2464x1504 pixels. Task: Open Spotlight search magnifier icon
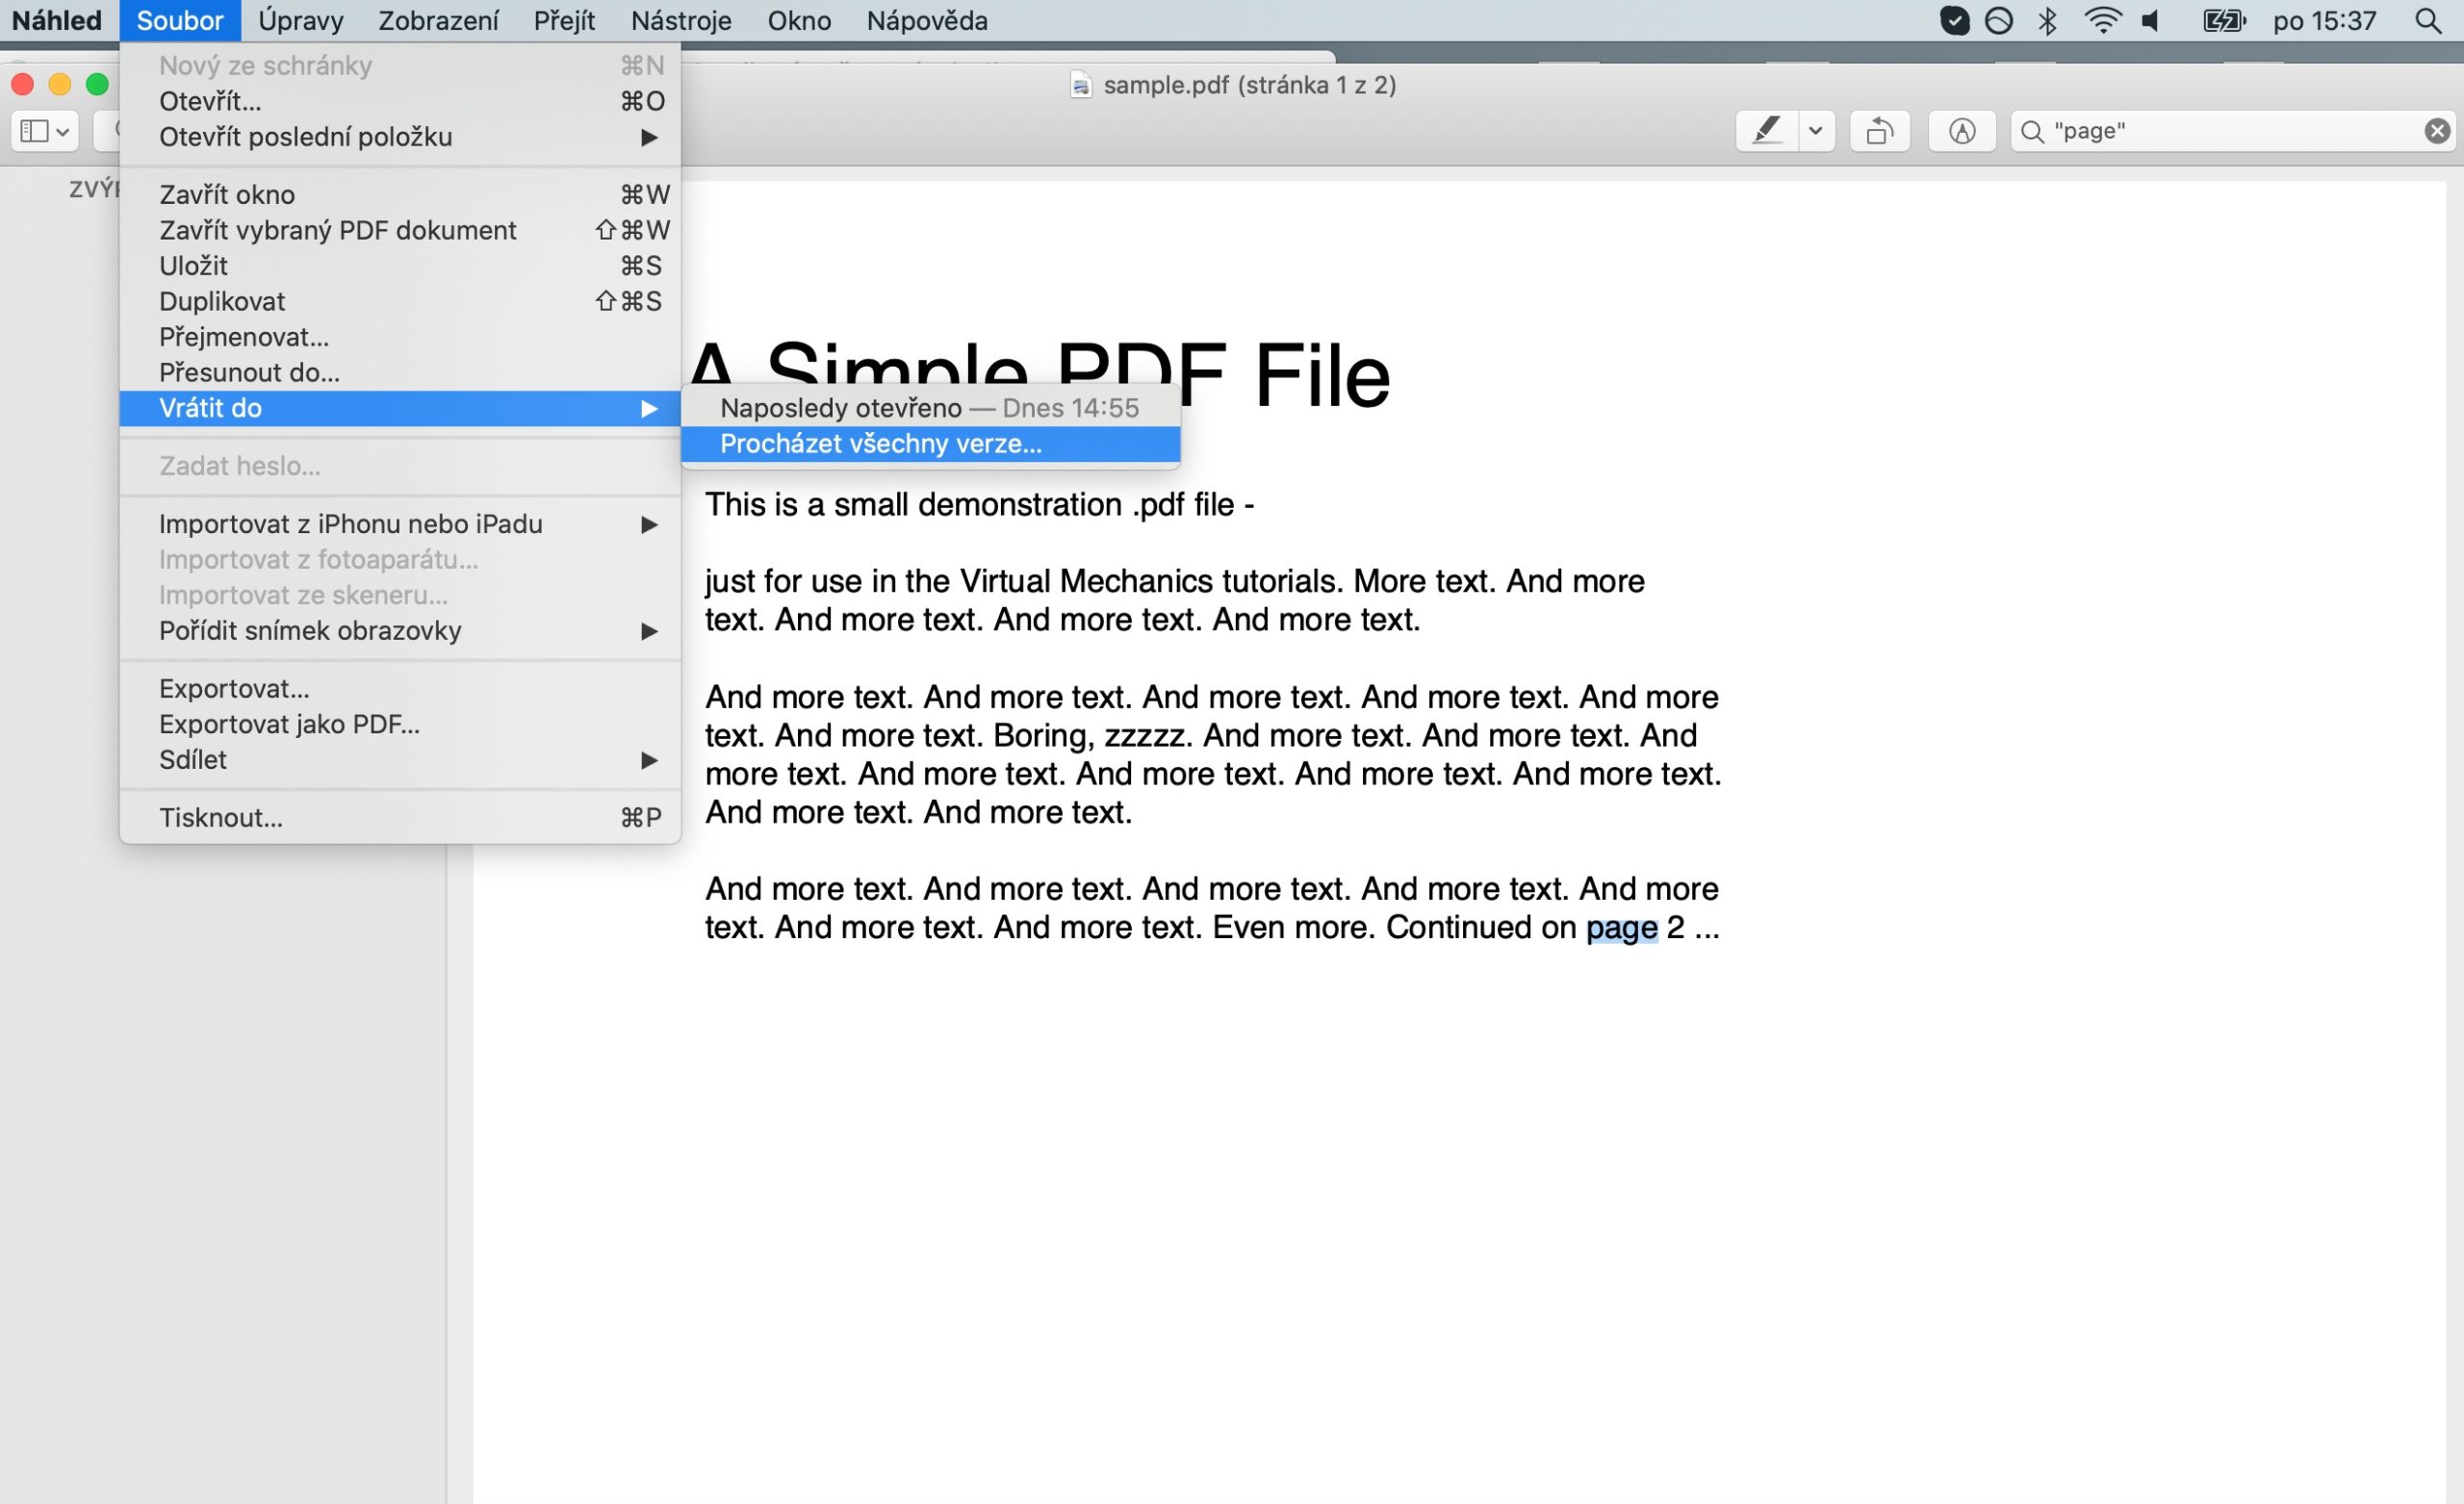click(x=2428, y=21)
